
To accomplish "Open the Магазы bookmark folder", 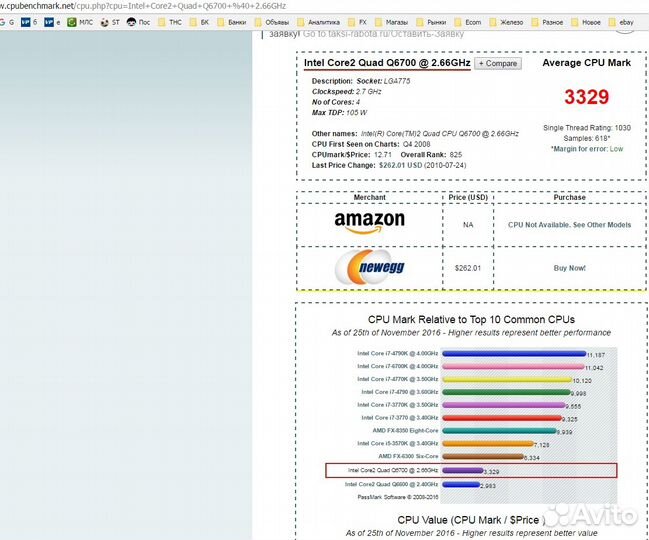I will point(392,22).
